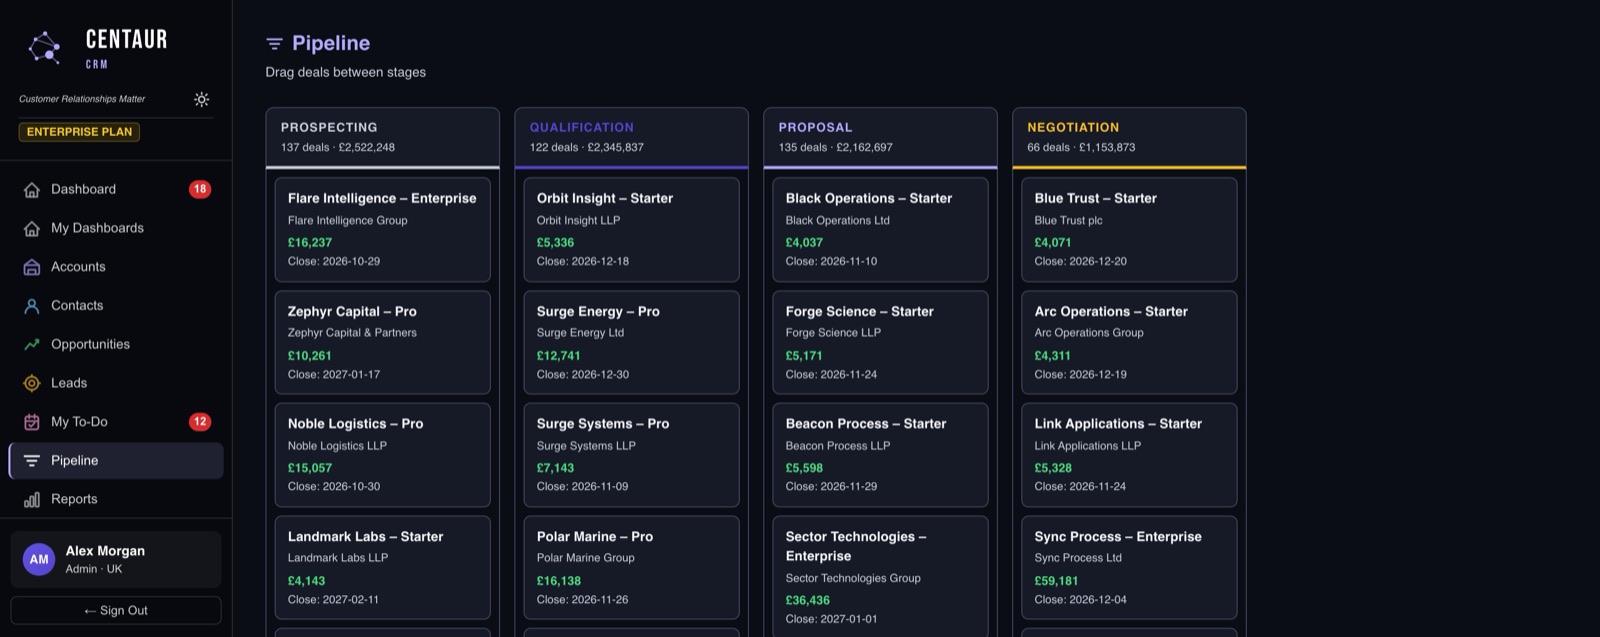Open the Accounts section
The width and height of the screenshot is (1600, 637).
click(x=116, y=267)
